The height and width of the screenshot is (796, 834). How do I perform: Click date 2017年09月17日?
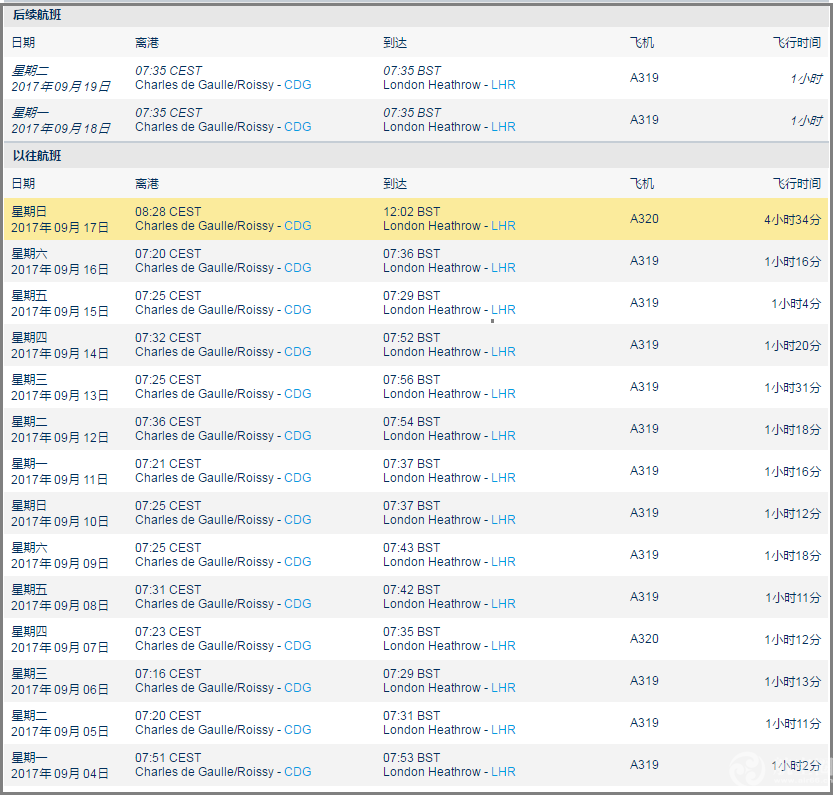[60, 228]
